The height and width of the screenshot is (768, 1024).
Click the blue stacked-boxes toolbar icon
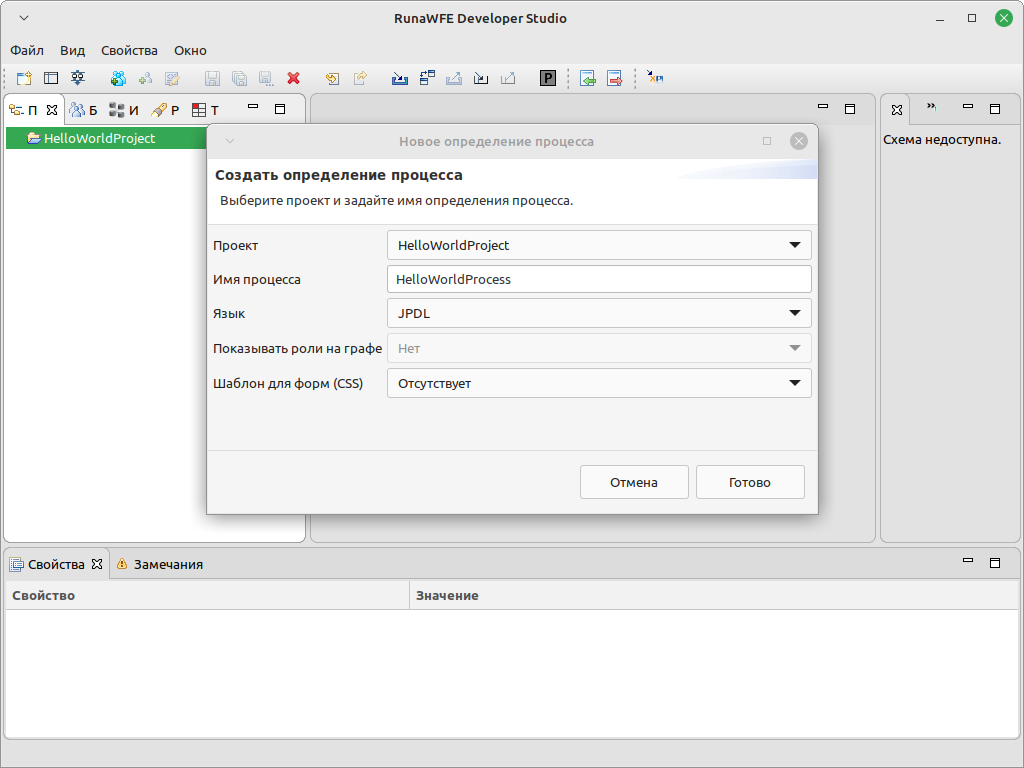click(427, 78)
